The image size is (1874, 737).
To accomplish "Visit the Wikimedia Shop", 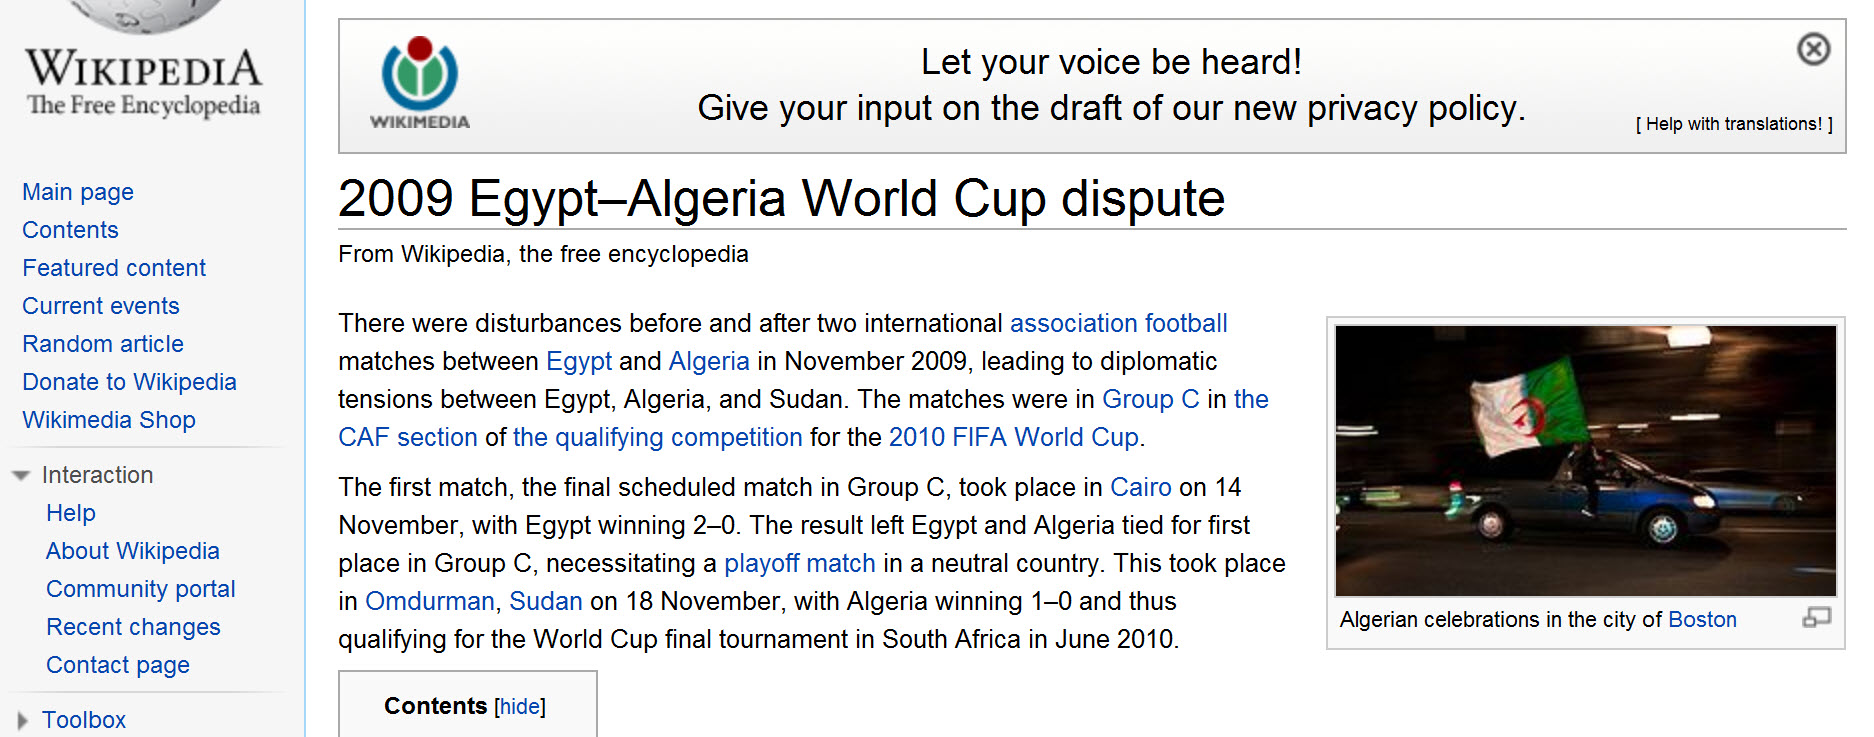I will (109, 420).
